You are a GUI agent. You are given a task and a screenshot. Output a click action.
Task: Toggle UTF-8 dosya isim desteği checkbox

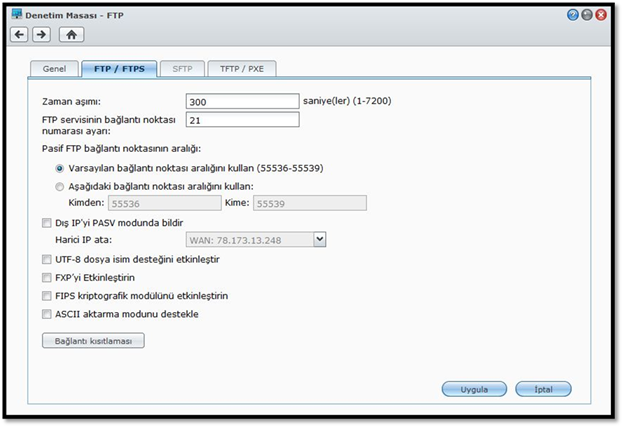47,259
